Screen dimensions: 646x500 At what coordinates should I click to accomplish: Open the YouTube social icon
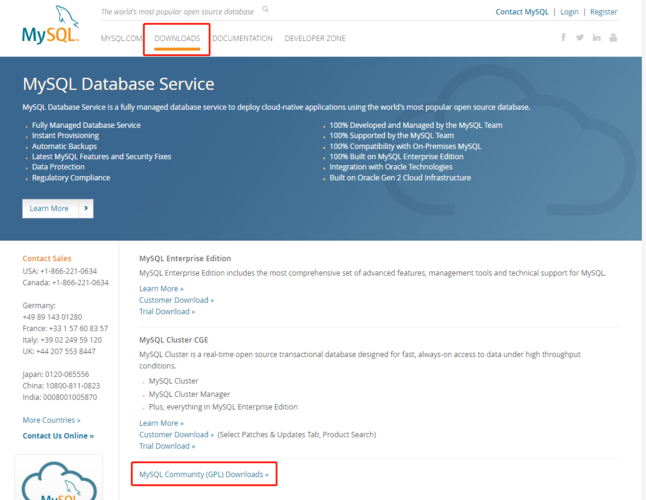(x=613, y=37)
